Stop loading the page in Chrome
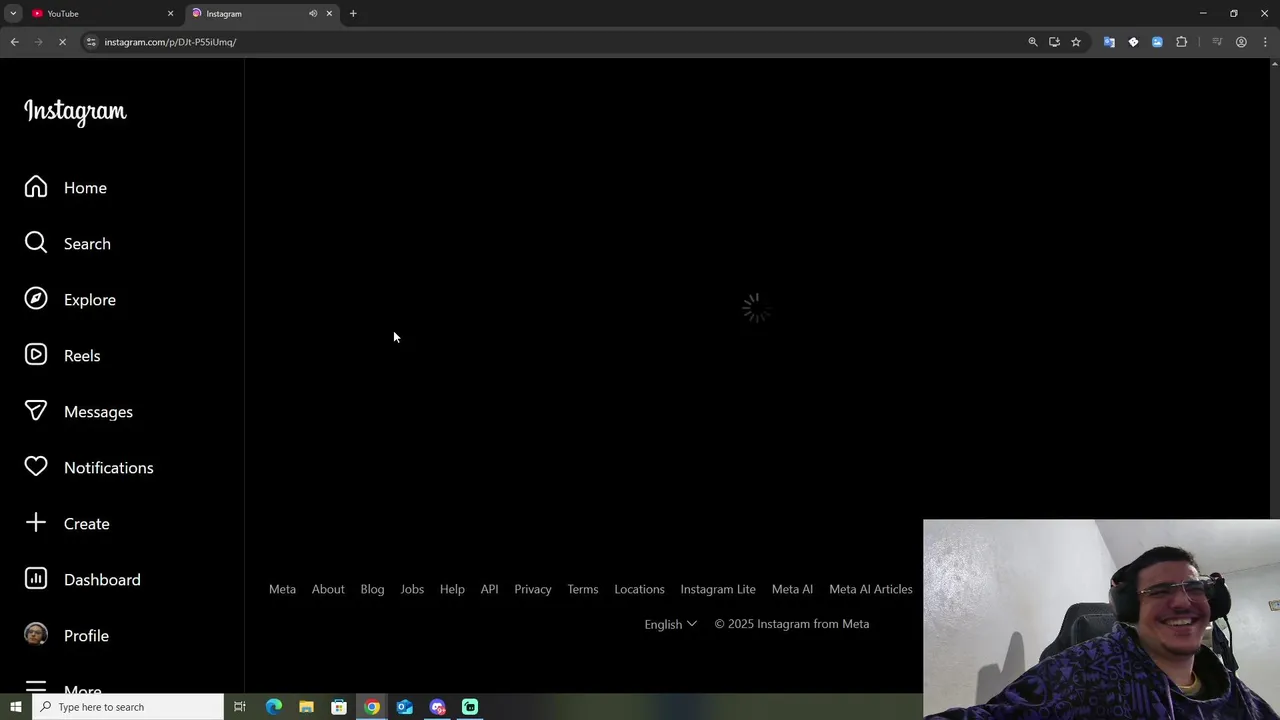 [62, 42]
